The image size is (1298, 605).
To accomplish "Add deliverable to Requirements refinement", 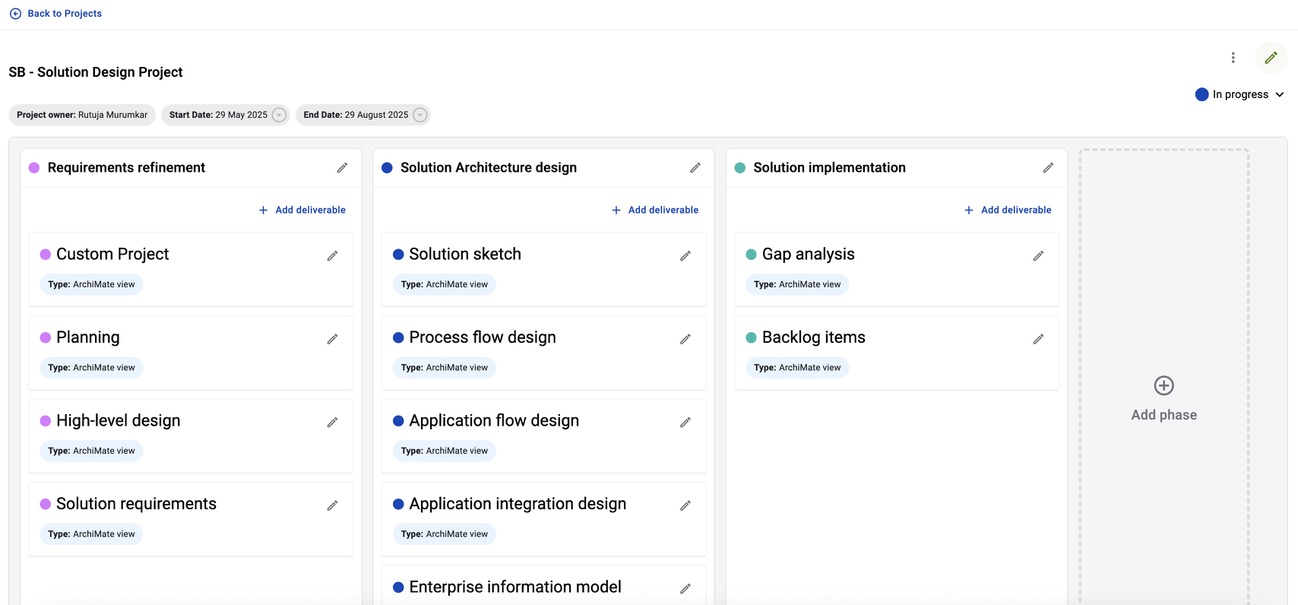I will [302, 210].
